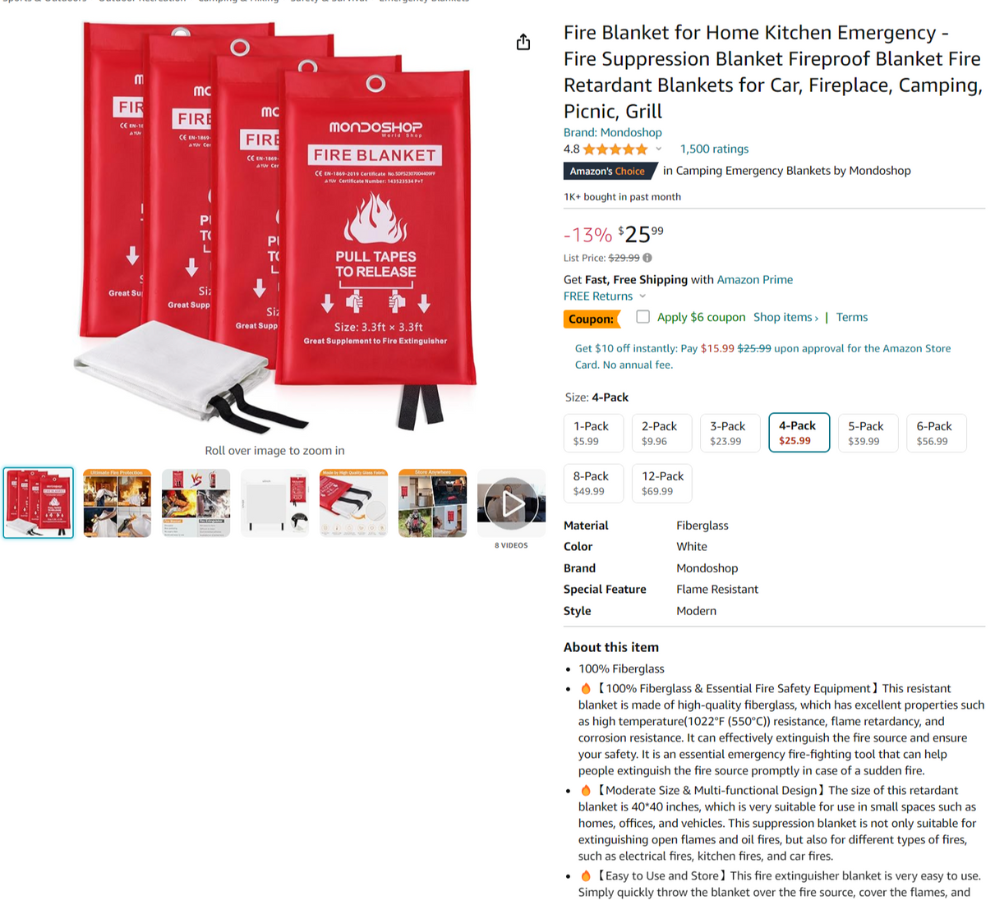The width and height of the screenshot is (1000, 900).
Task: Click the Amazon Prime link
Action: 754,279
